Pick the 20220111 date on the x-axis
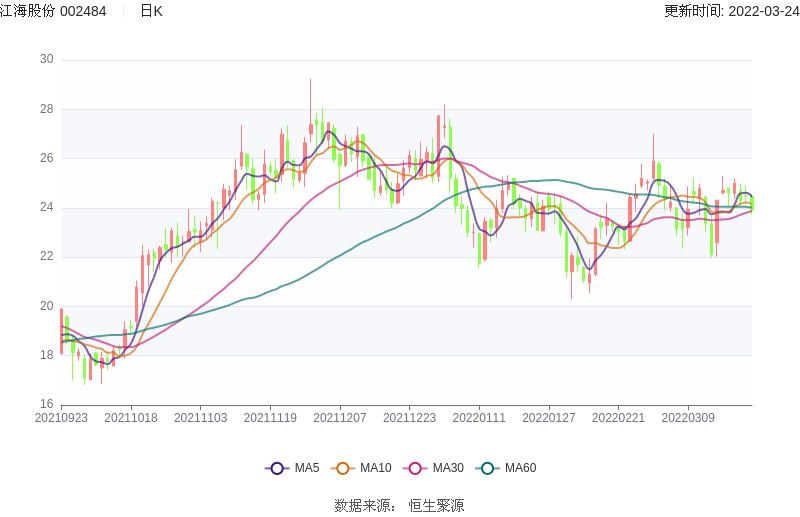The height and width of the screenshot is (517, 800). tap(479, 417)
